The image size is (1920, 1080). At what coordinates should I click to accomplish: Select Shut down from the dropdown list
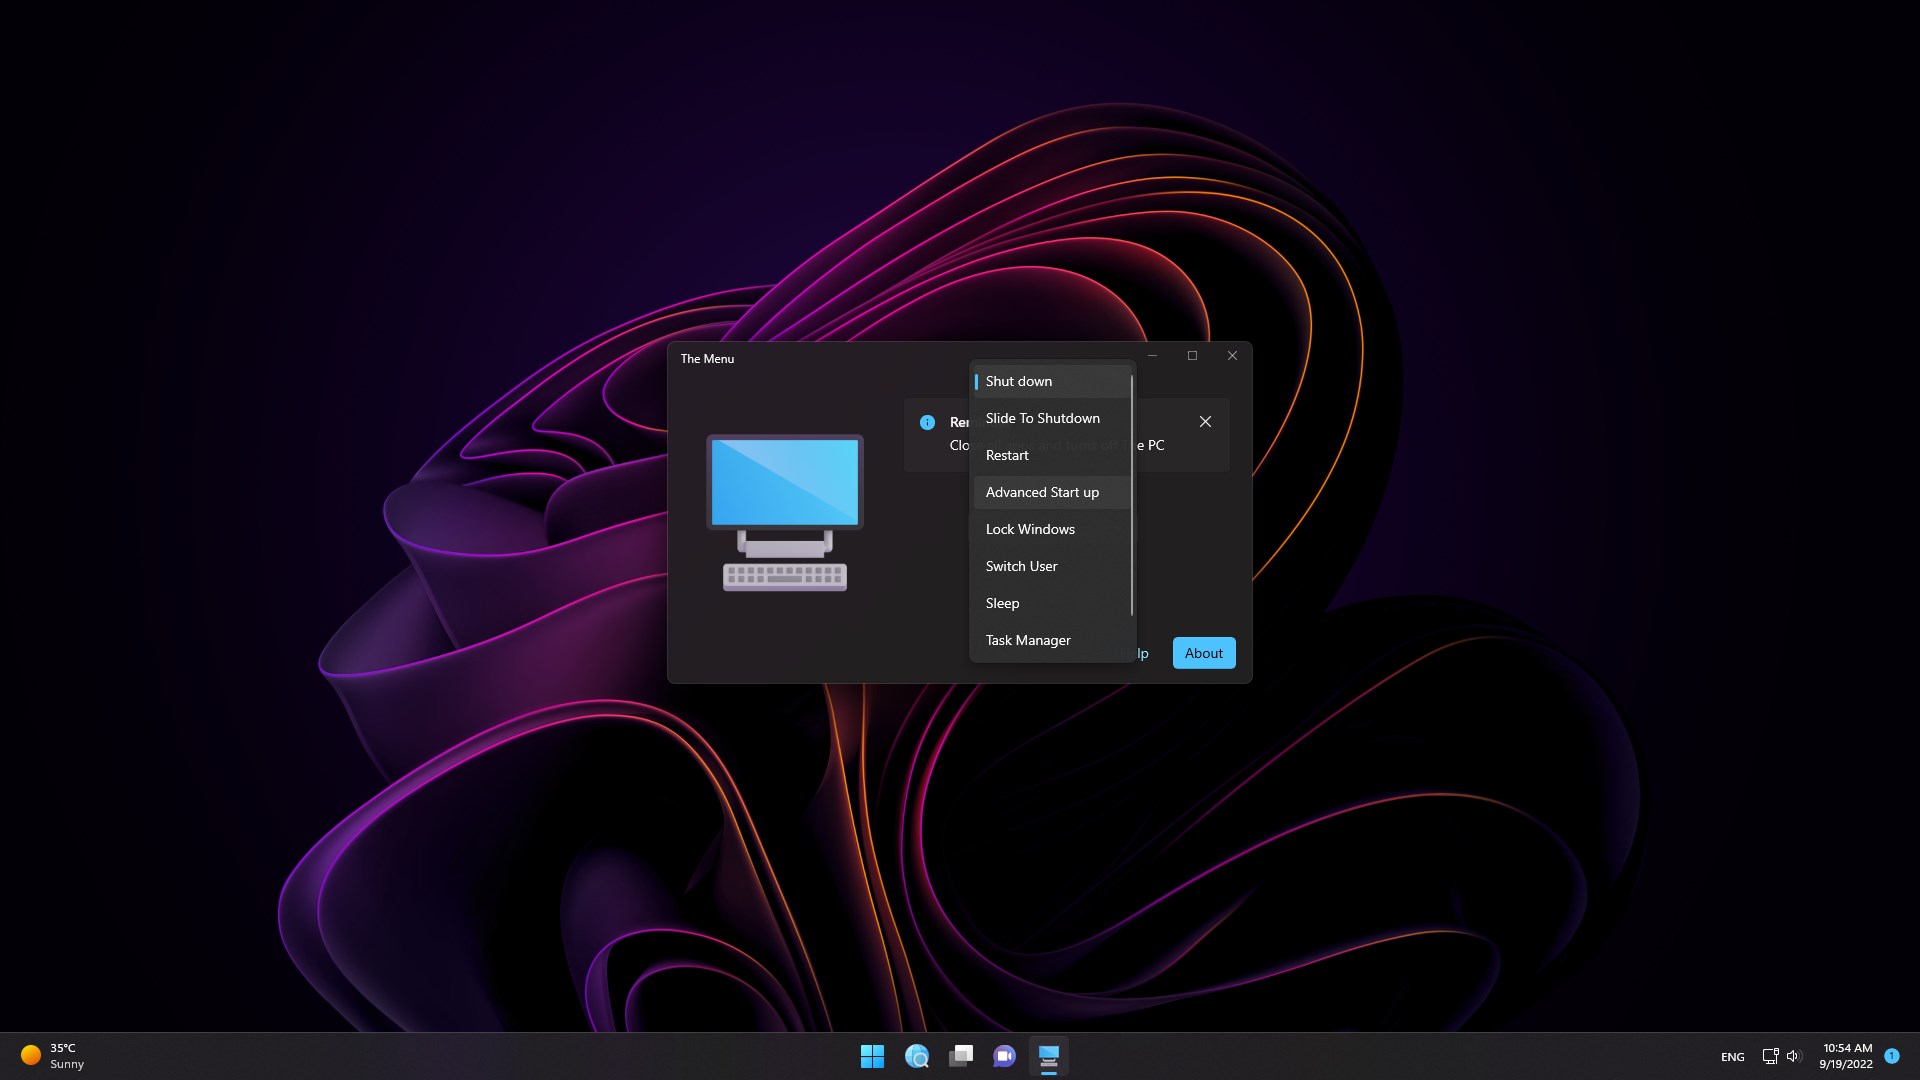[1052, 381]
